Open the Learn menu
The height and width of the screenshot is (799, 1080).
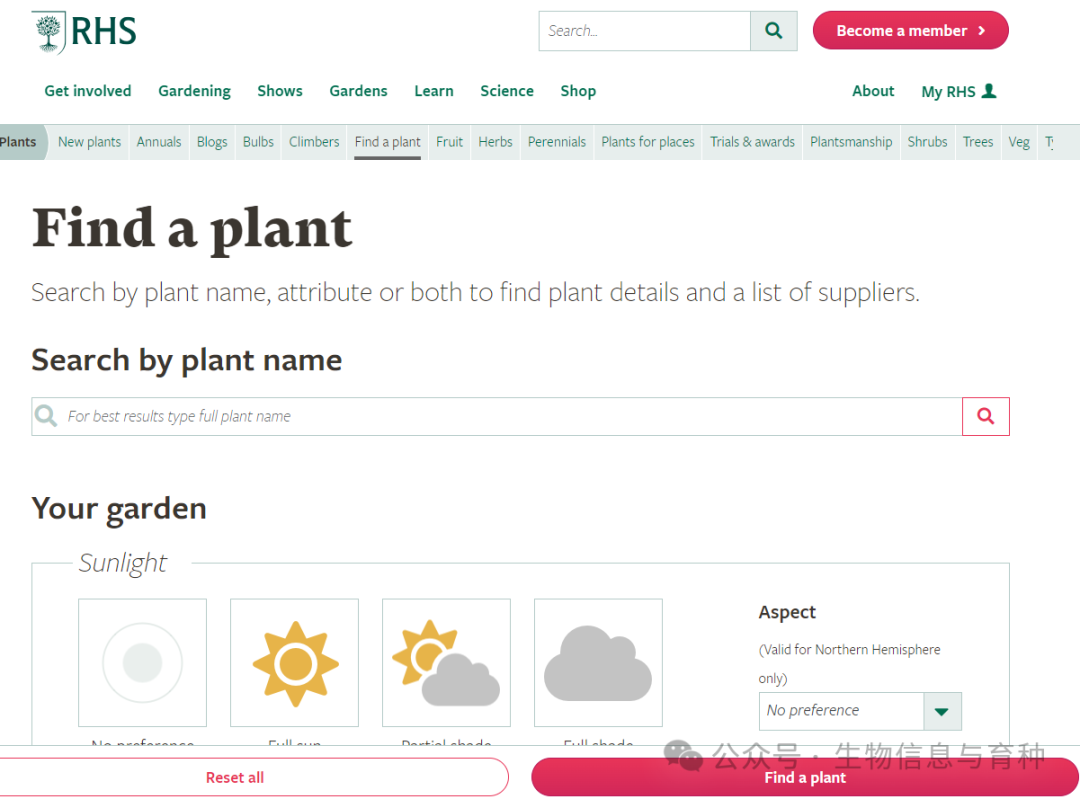[434, 91]
